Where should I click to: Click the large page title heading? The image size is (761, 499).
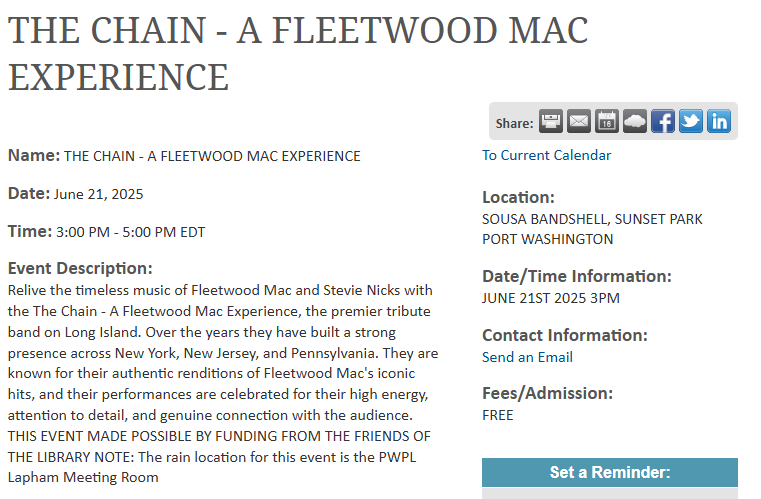[x=298, y=53]
